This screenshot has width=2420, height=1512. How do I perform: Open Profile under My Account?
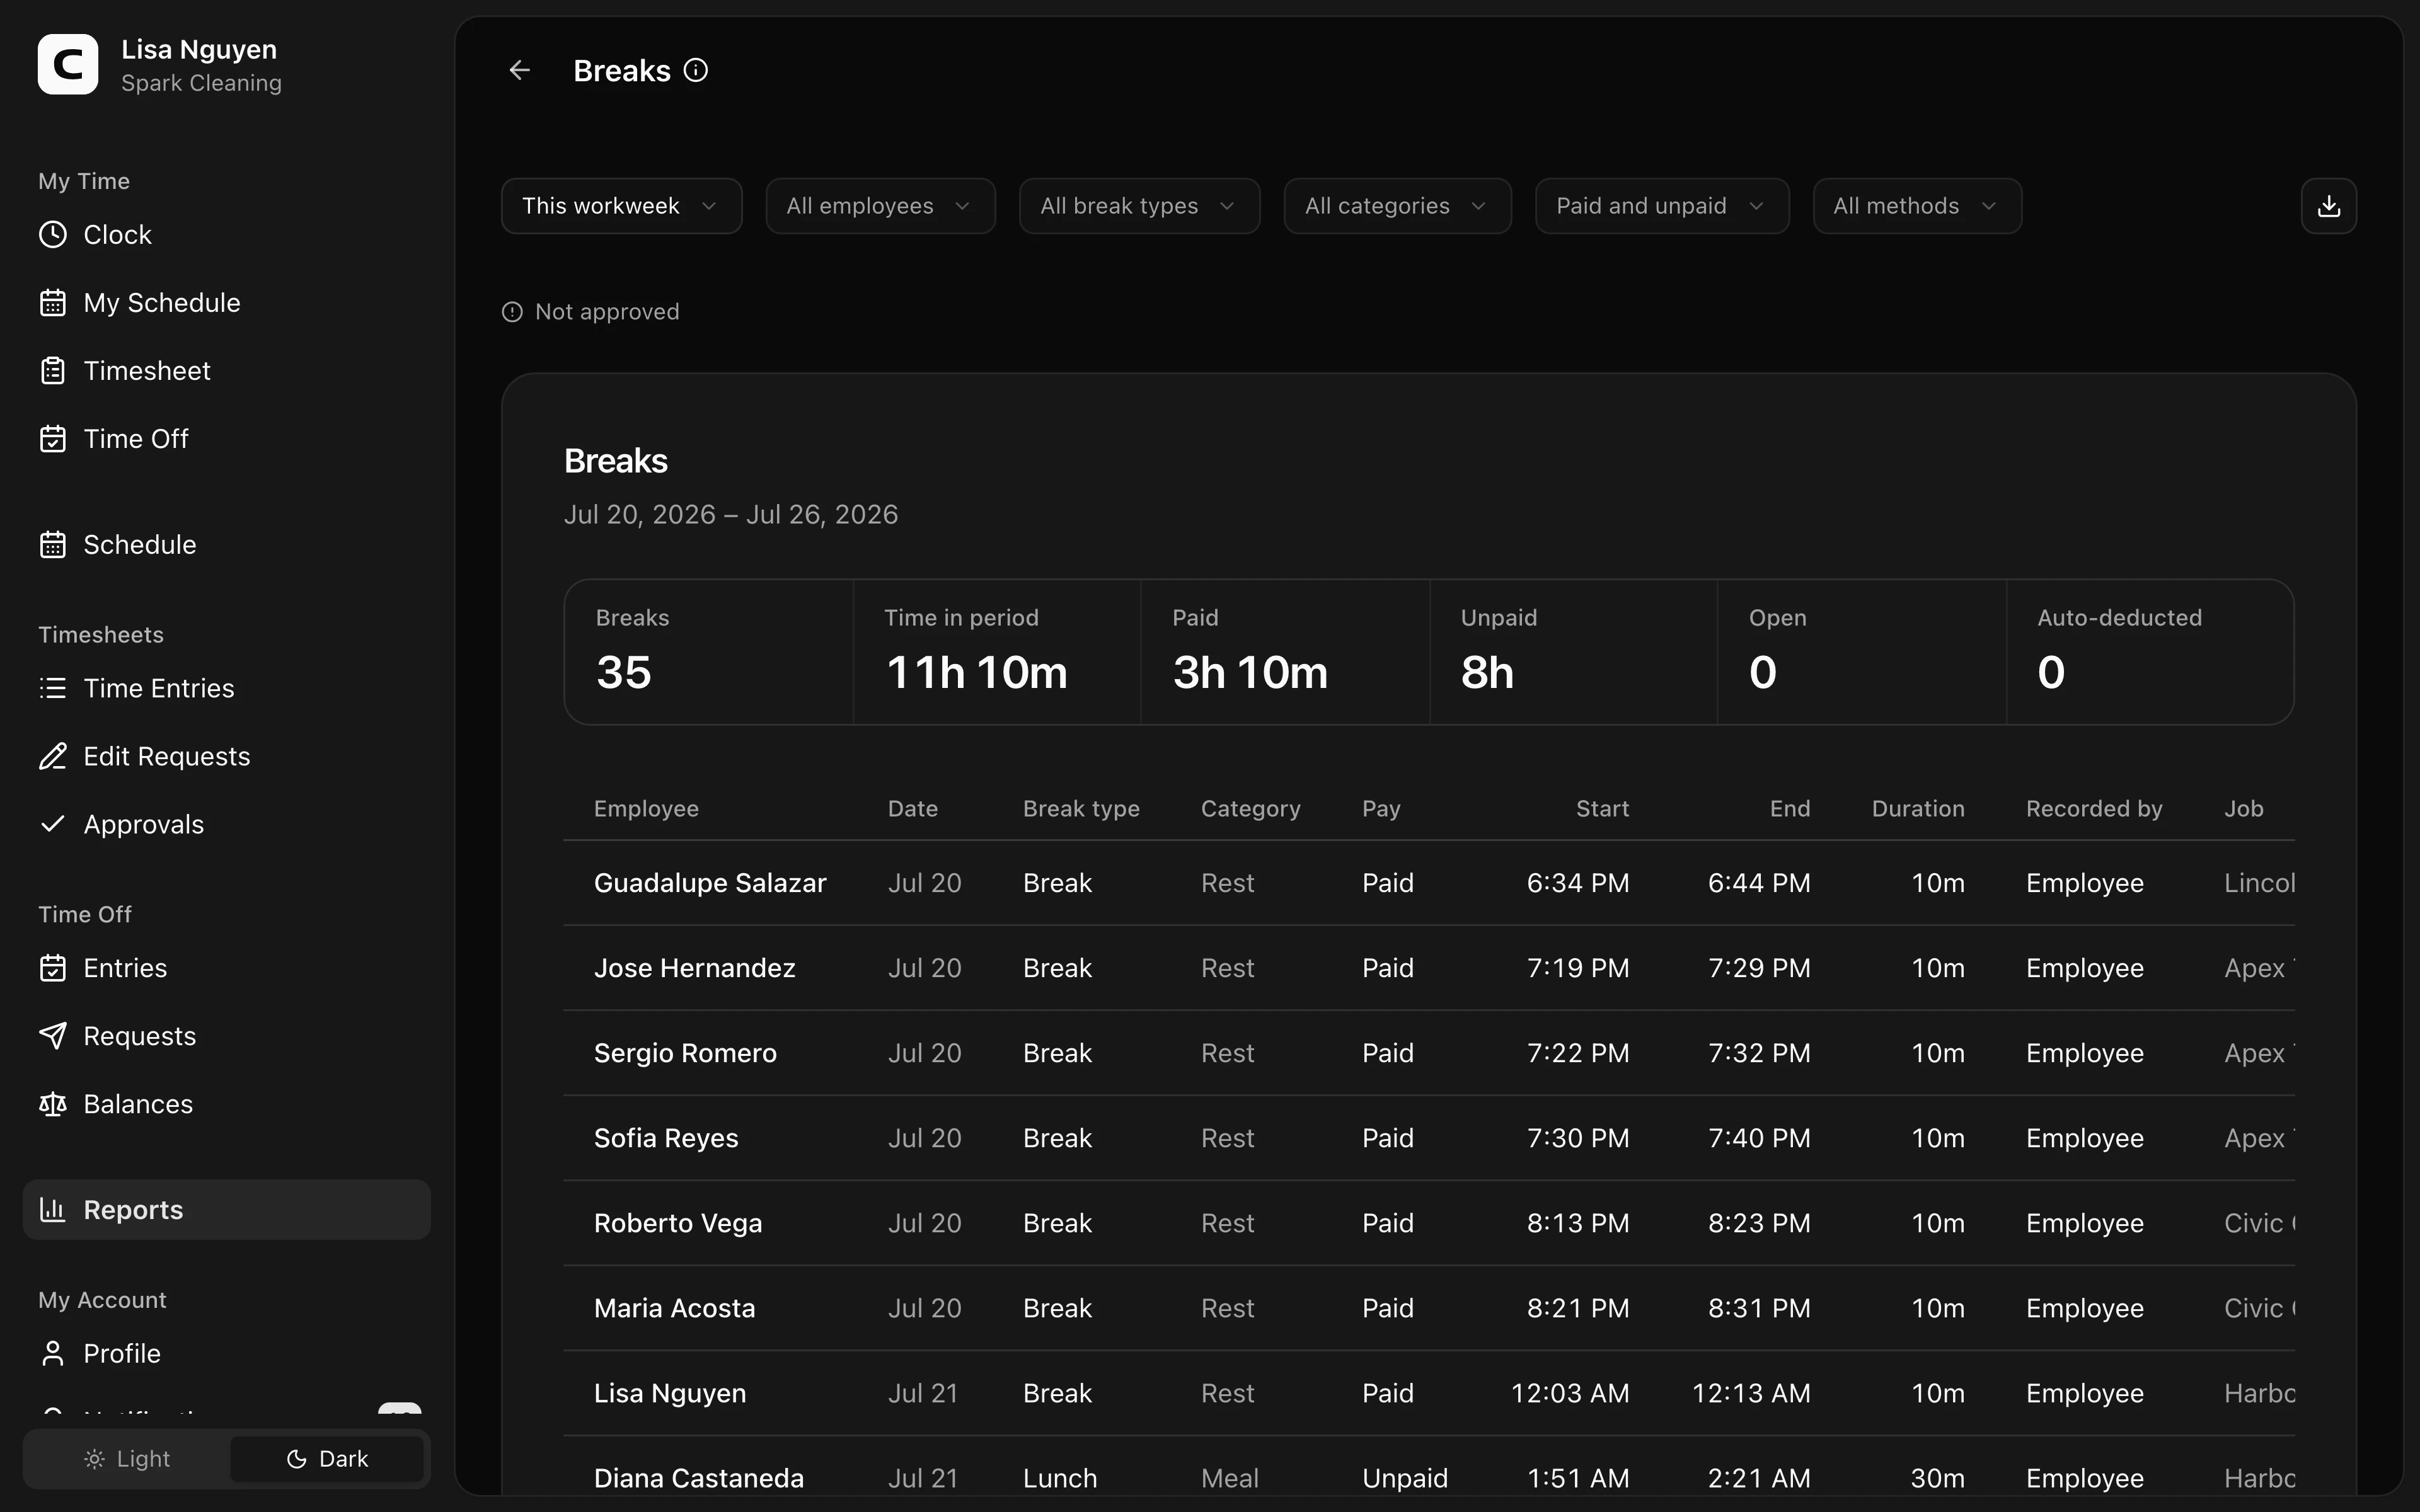coord(227,1354)
